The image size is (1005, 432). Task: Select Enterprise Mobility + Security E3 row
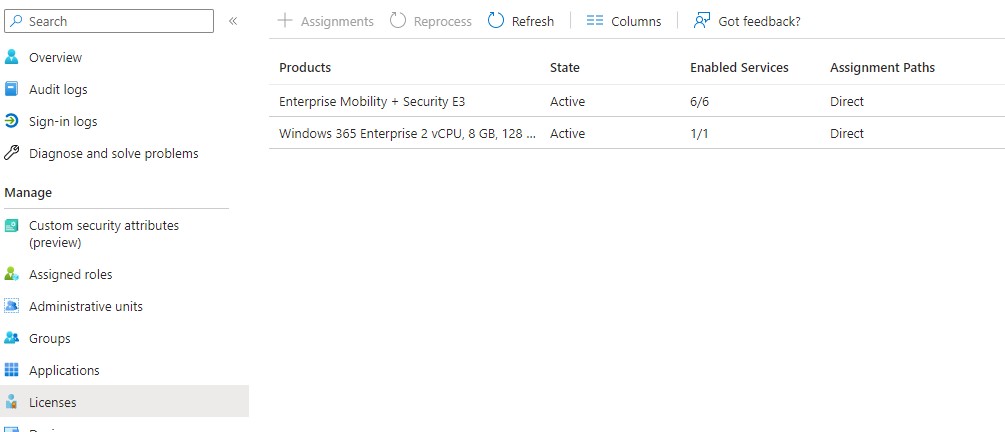coord(637,101)
